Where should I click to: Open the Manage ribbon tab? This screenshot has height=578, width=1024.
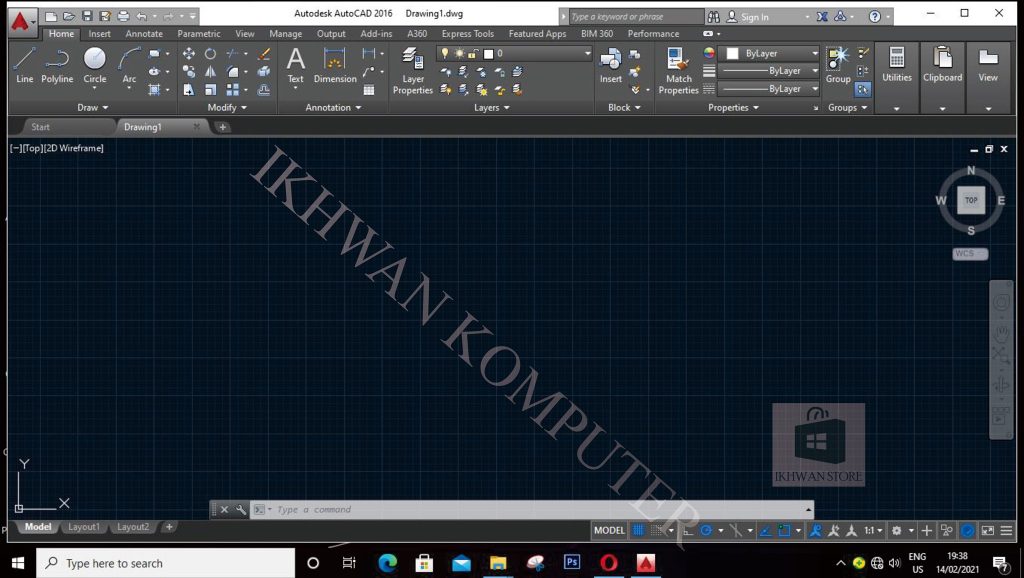point(285,33)
